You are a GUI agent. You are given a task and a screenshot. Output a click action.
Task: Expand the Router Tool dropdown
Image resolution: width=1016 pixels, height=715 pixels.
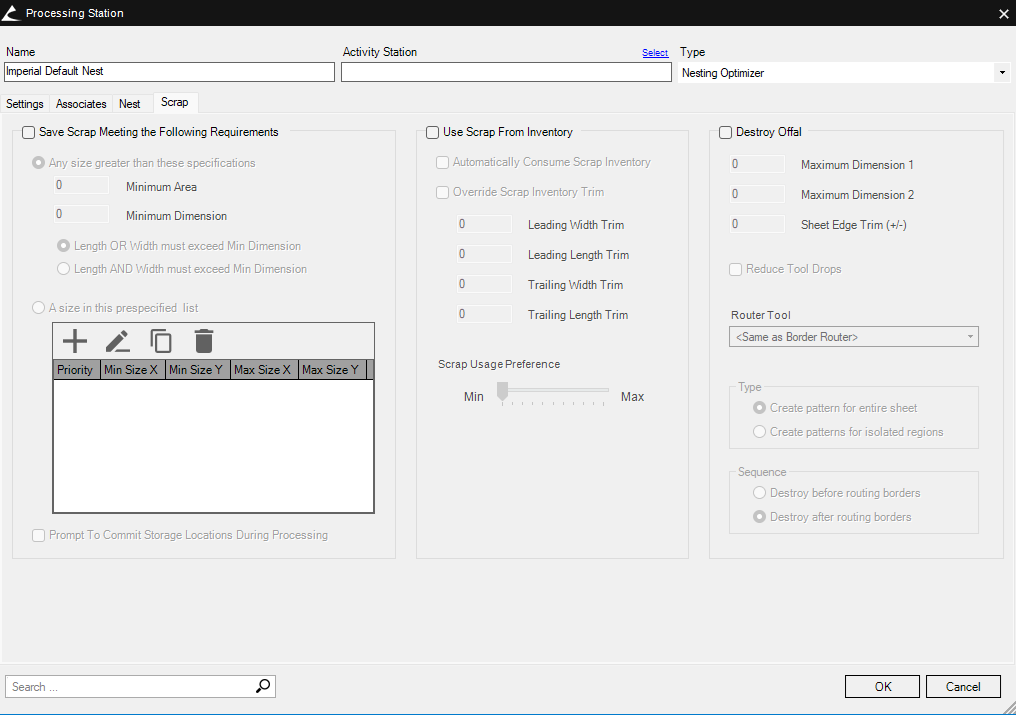(970, 337)
